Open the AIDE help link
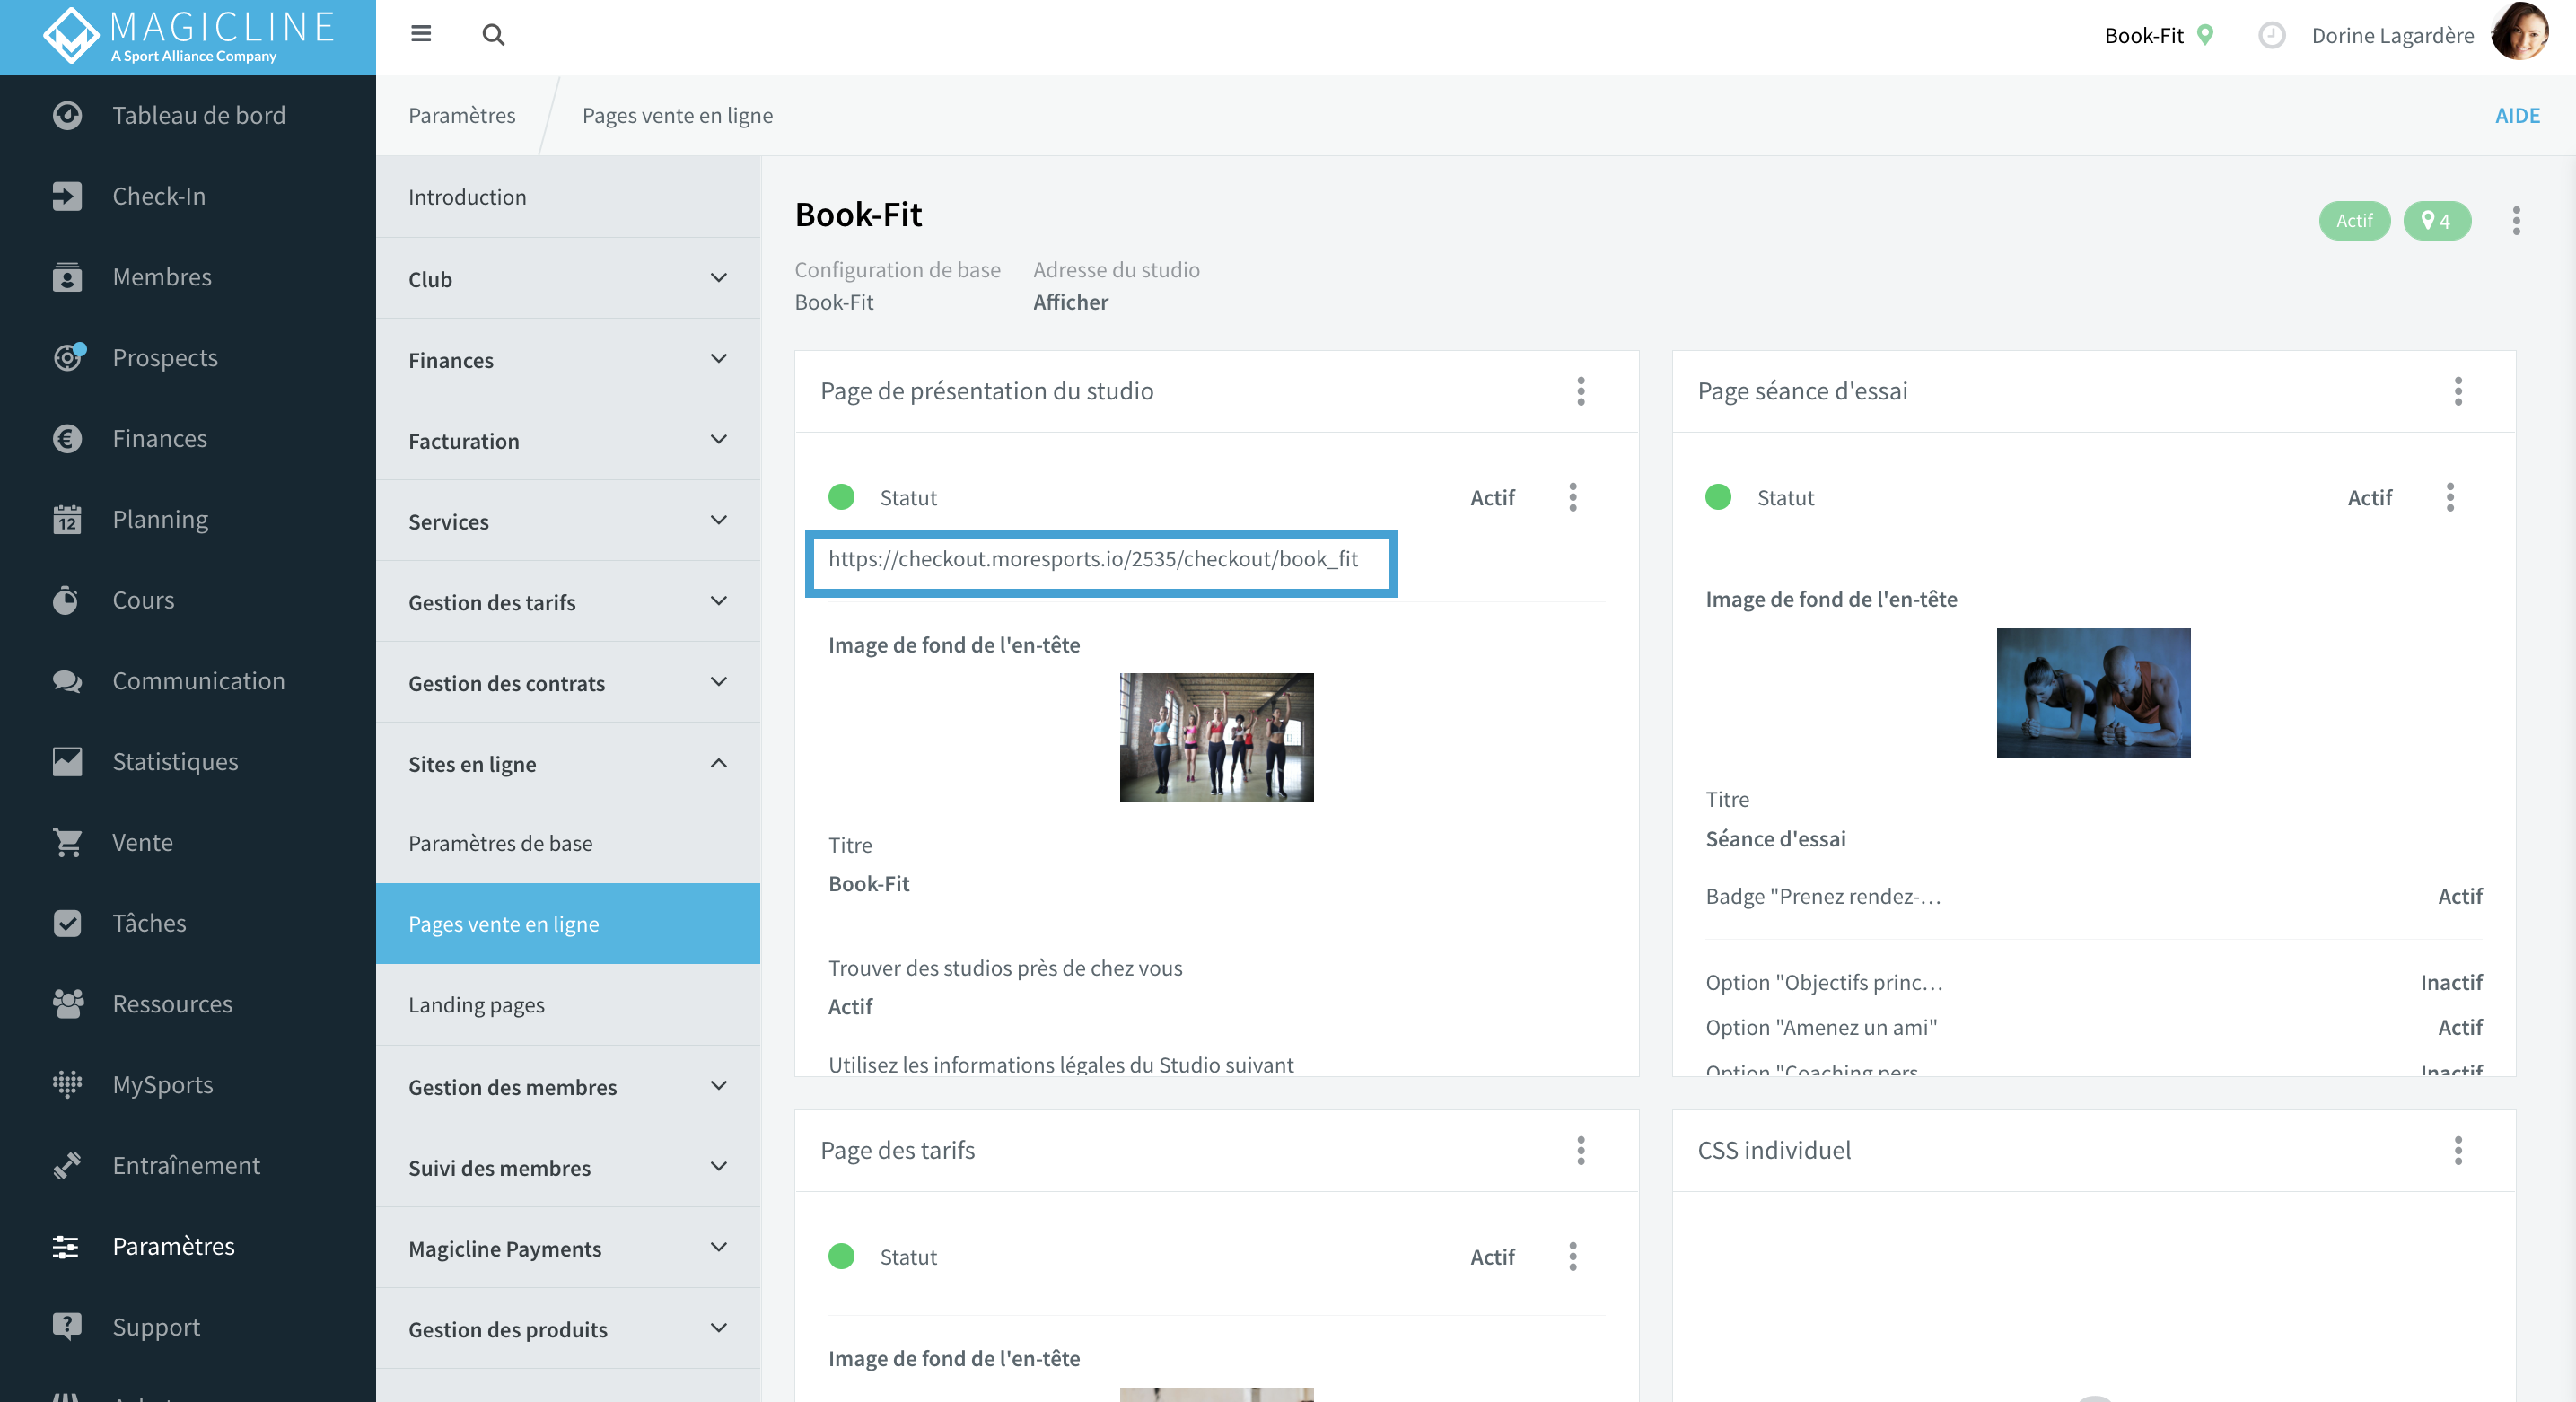Screen dimensions: 2576x1402 coord(2517,115)
